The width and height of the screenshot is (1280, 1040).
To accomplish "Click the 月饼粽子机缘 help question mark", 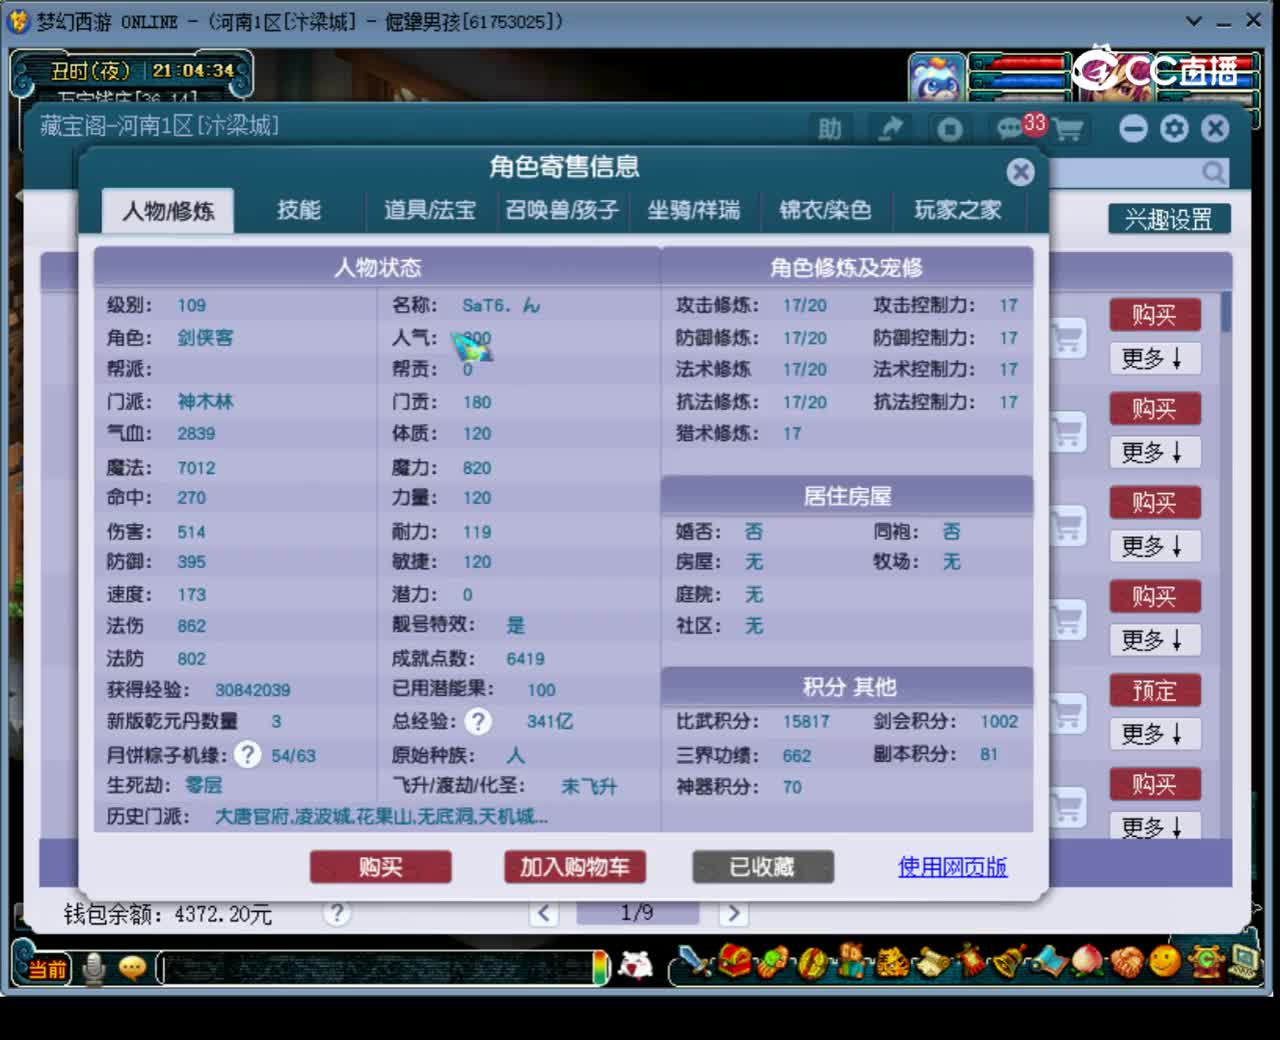I will [247, 754].
